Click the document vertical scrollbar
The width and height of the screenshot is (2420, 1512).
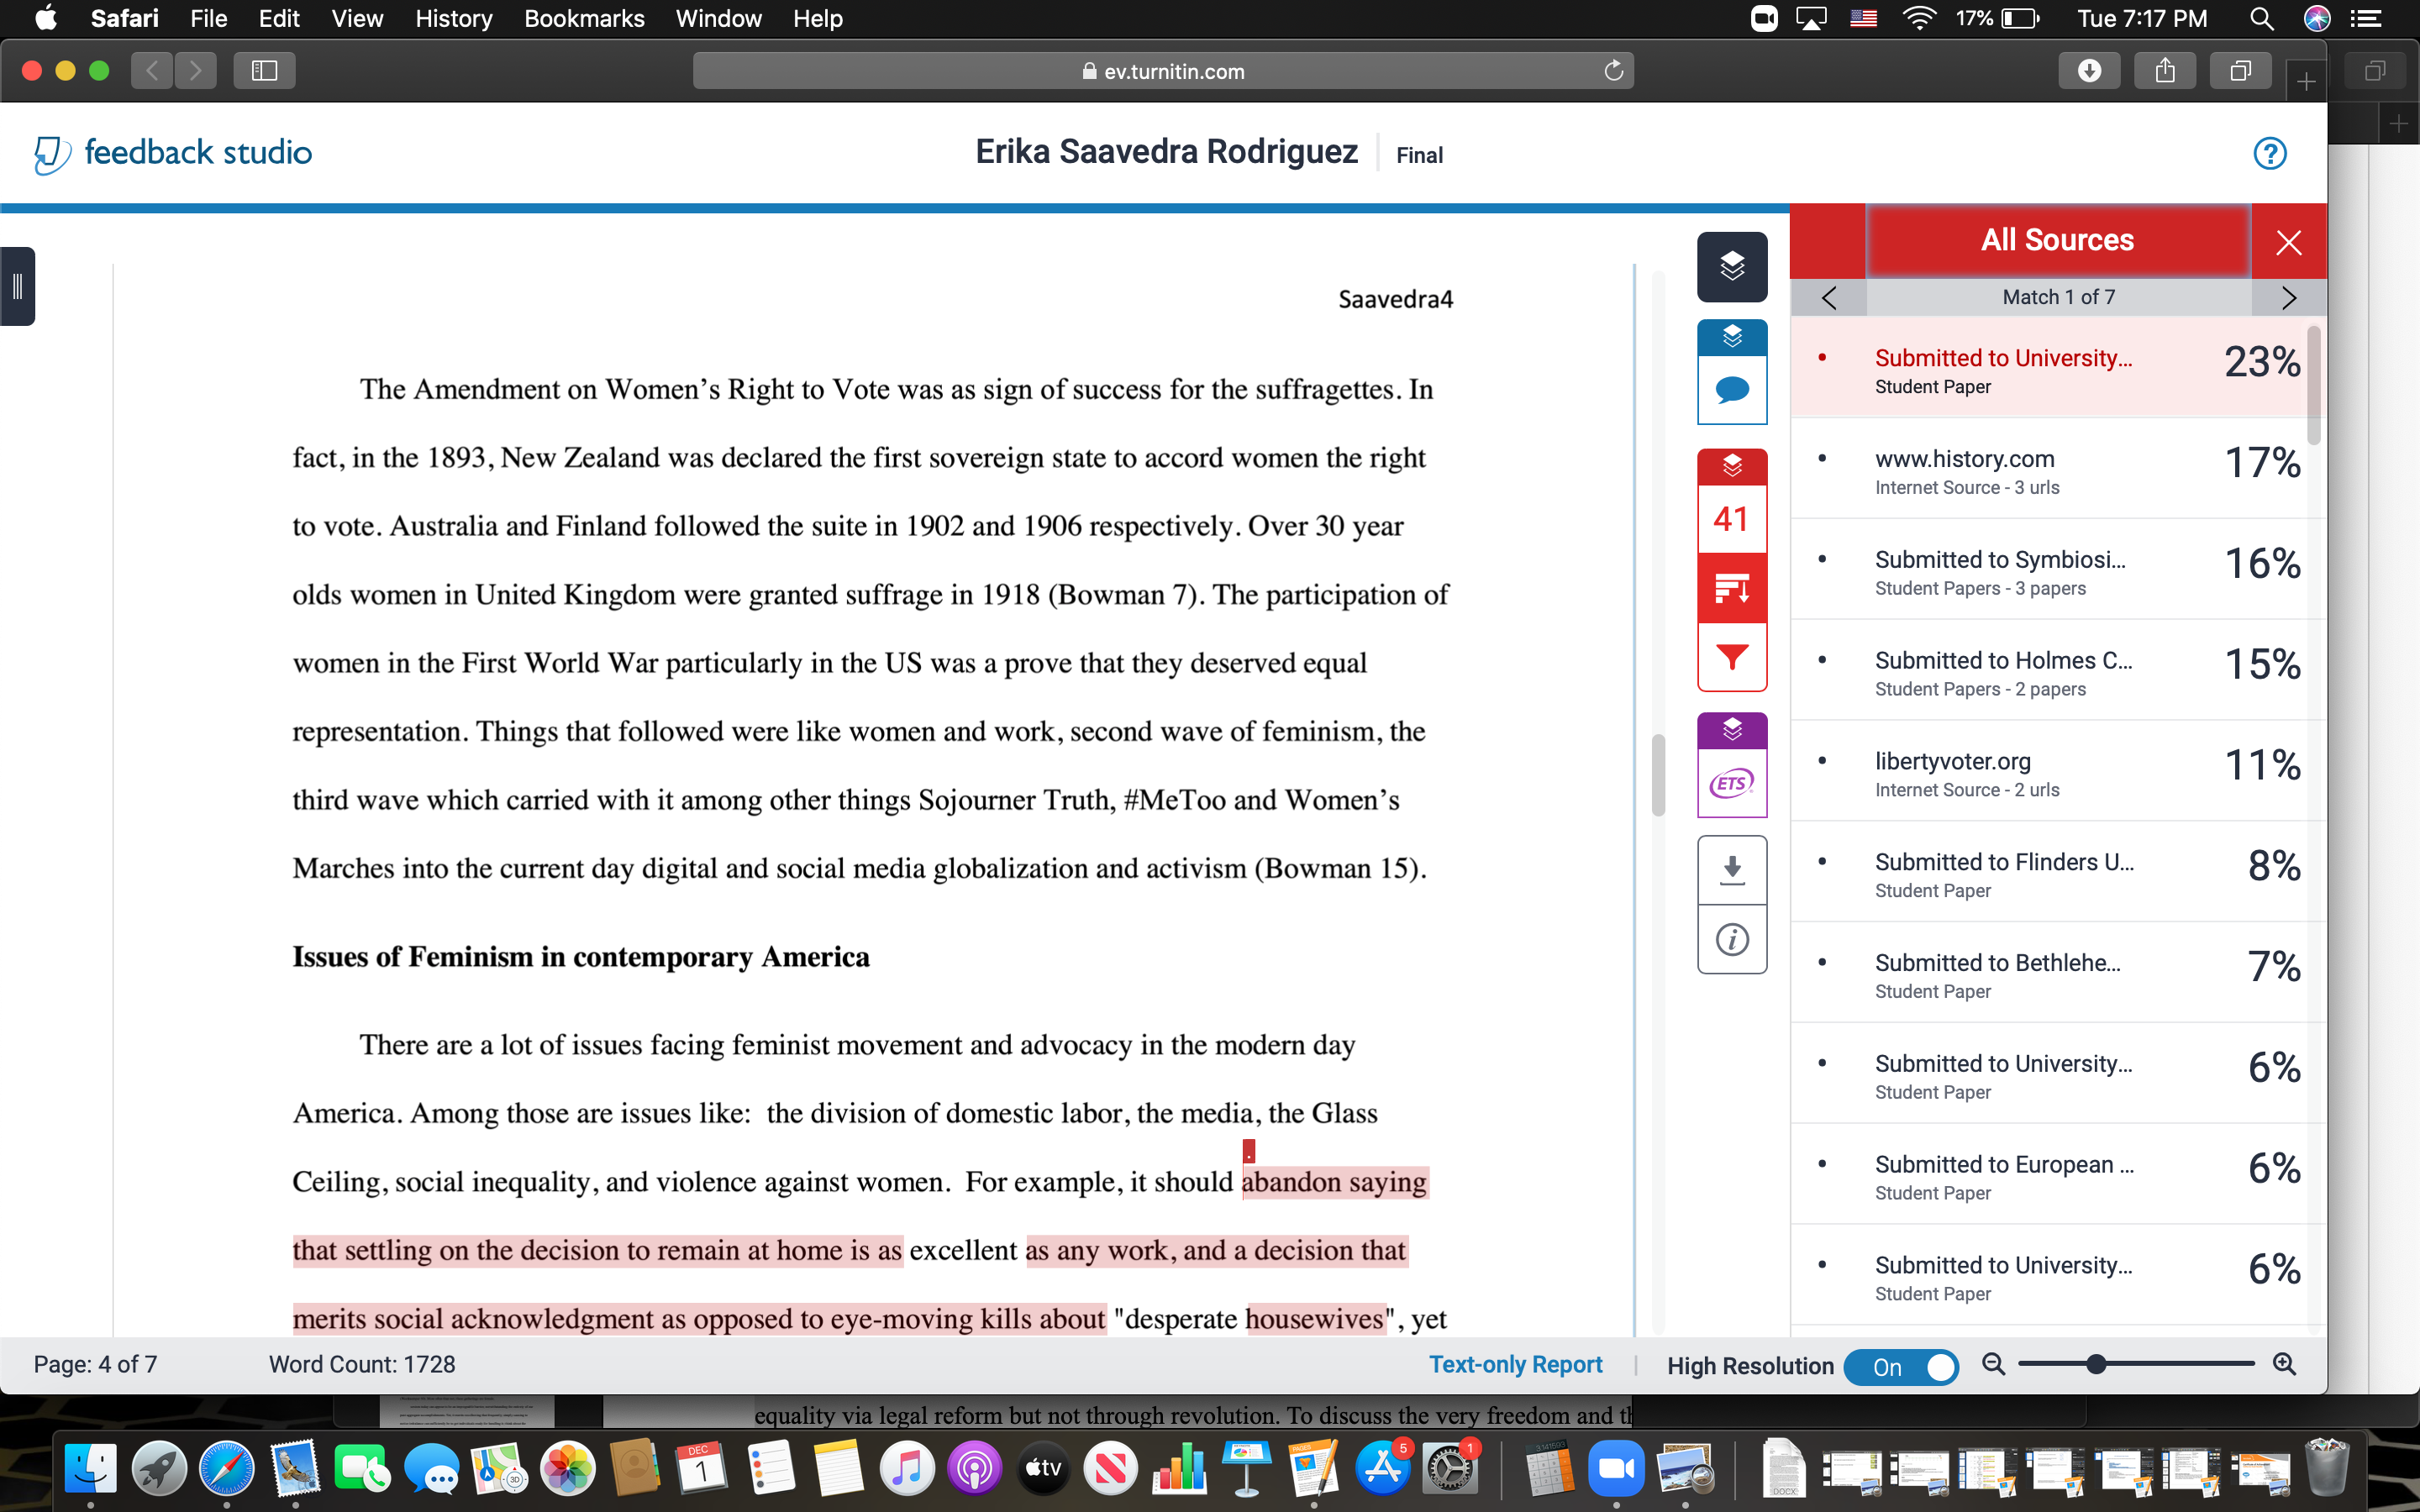pos(1658,775)
